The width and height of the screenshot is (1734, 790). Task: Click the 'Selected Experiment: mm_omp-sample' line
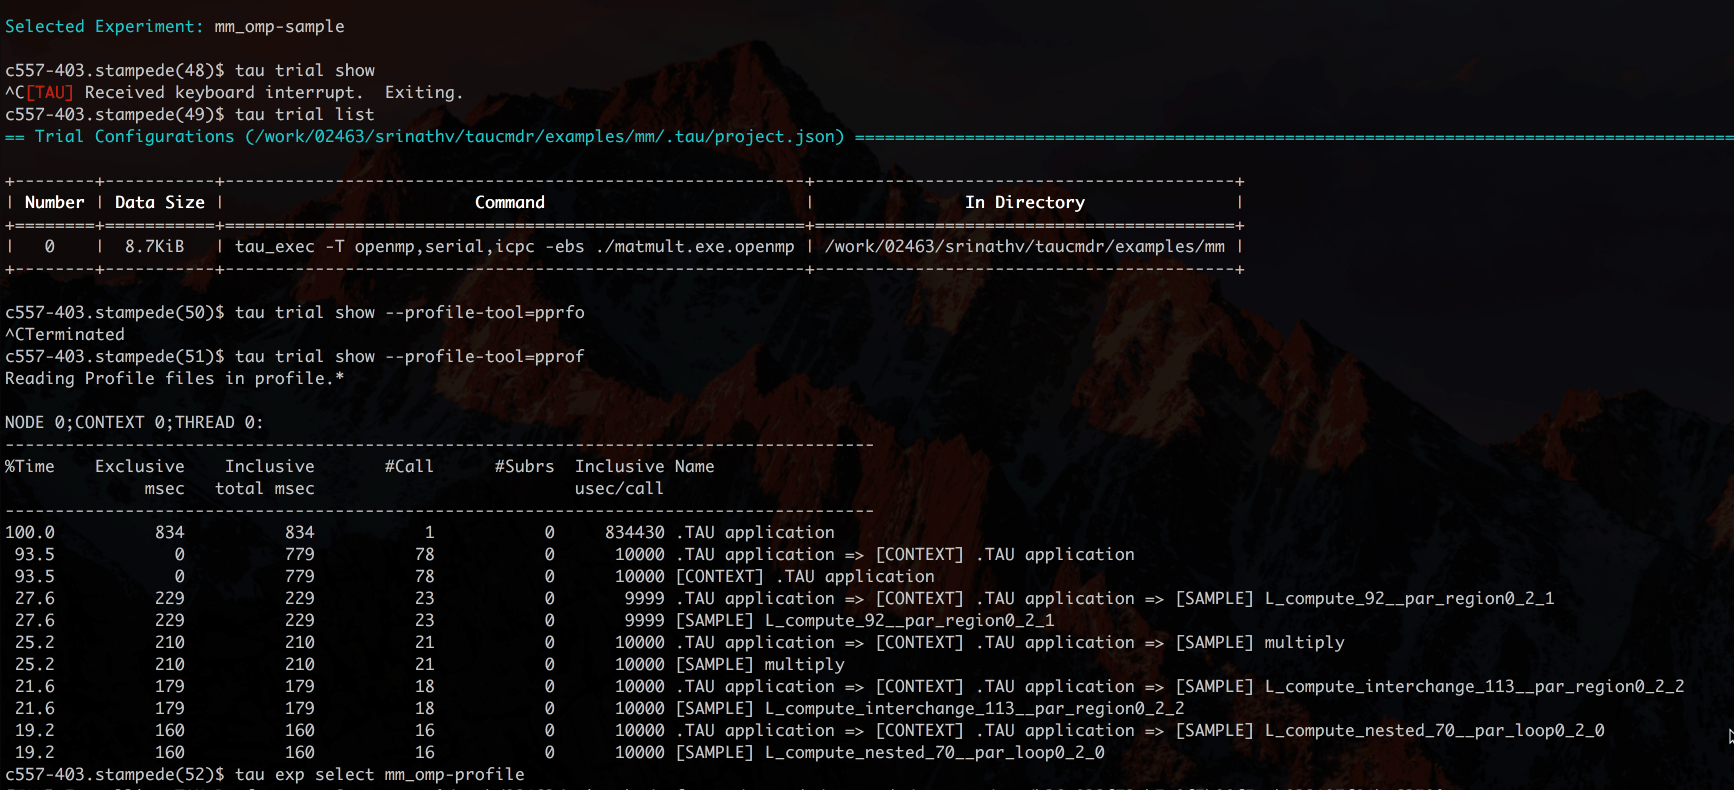175,27
